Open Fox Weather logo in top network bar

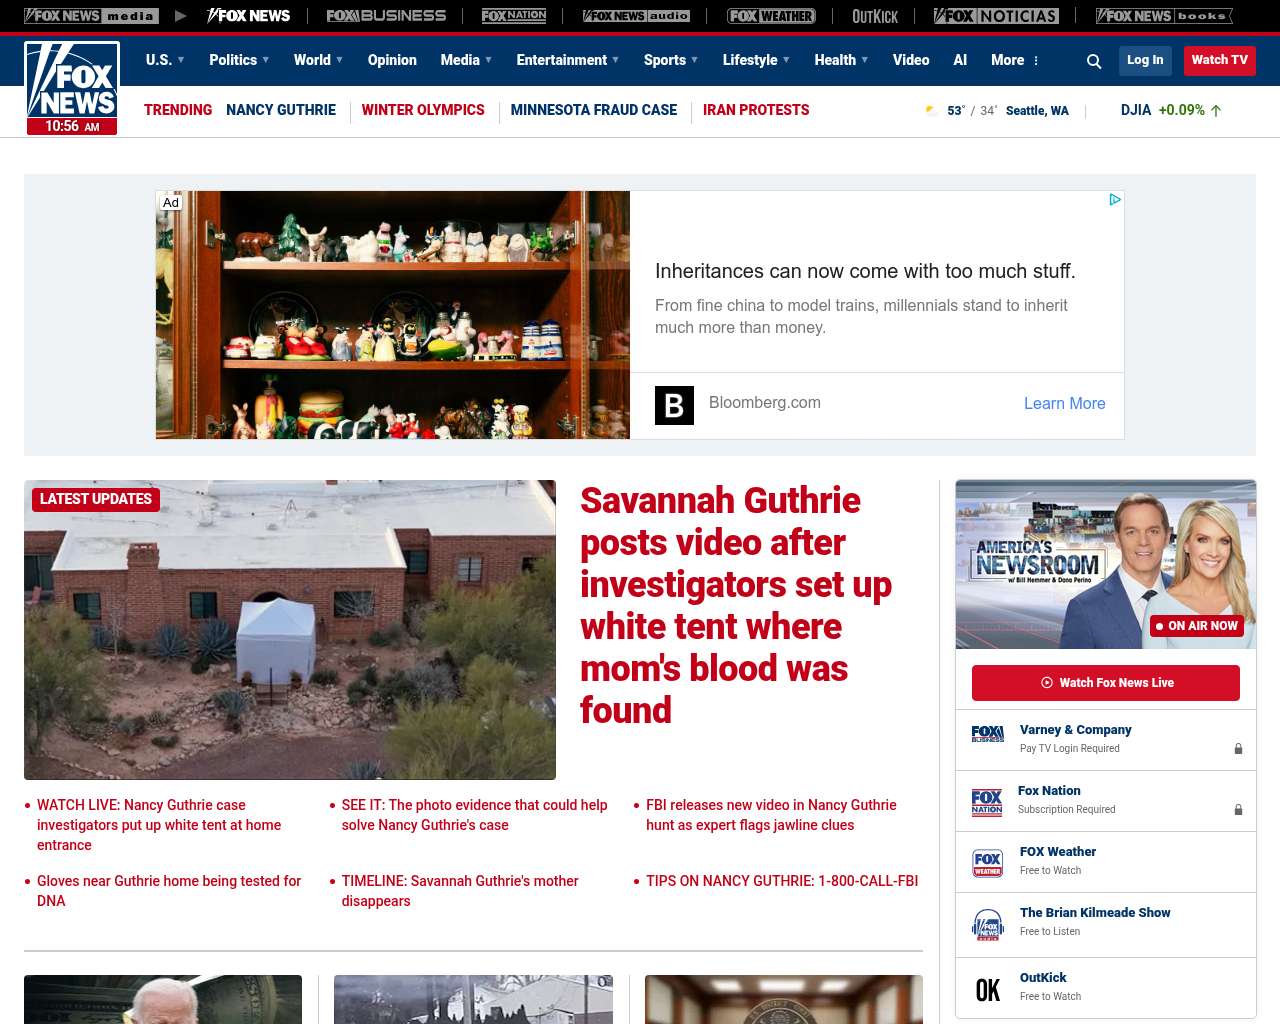[x=771, y=16]
